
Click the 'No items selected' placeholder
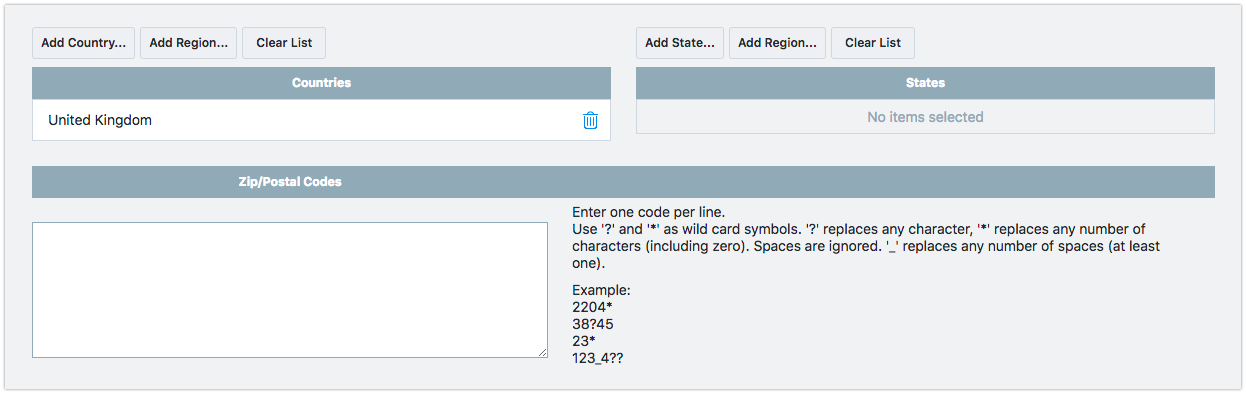pos(925,117)
